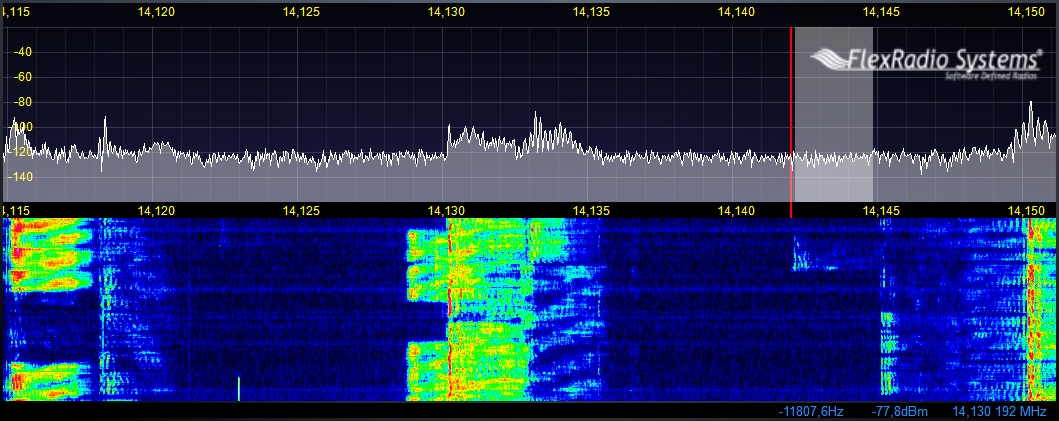Click the -11807,6Hz offset readout
1059x421 pixels.
click(814, 412)
